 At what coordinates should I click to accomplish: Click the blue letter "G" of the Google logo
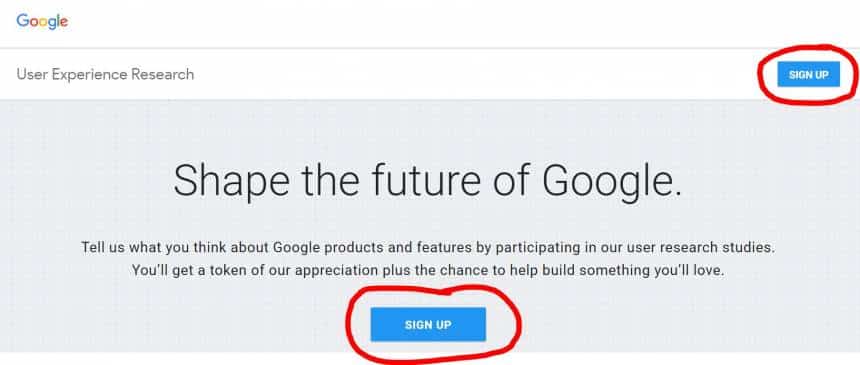pos(22,21)
